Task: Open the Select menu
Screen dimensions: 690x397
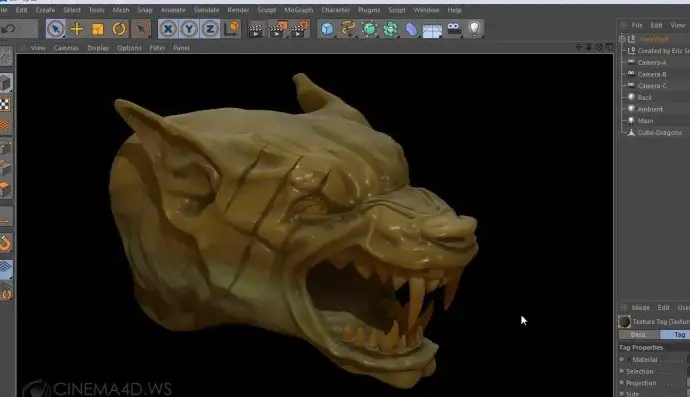Action: click(x=72, y=10)
